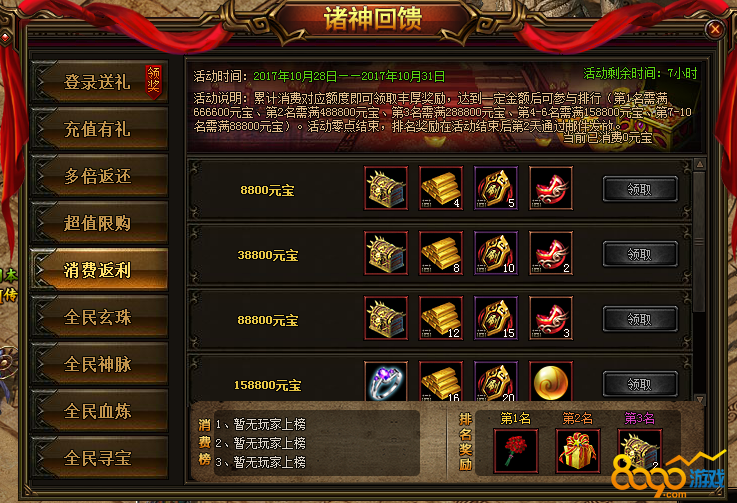Select the 超值限购 tab
The image size is (737, 503).
99,223
